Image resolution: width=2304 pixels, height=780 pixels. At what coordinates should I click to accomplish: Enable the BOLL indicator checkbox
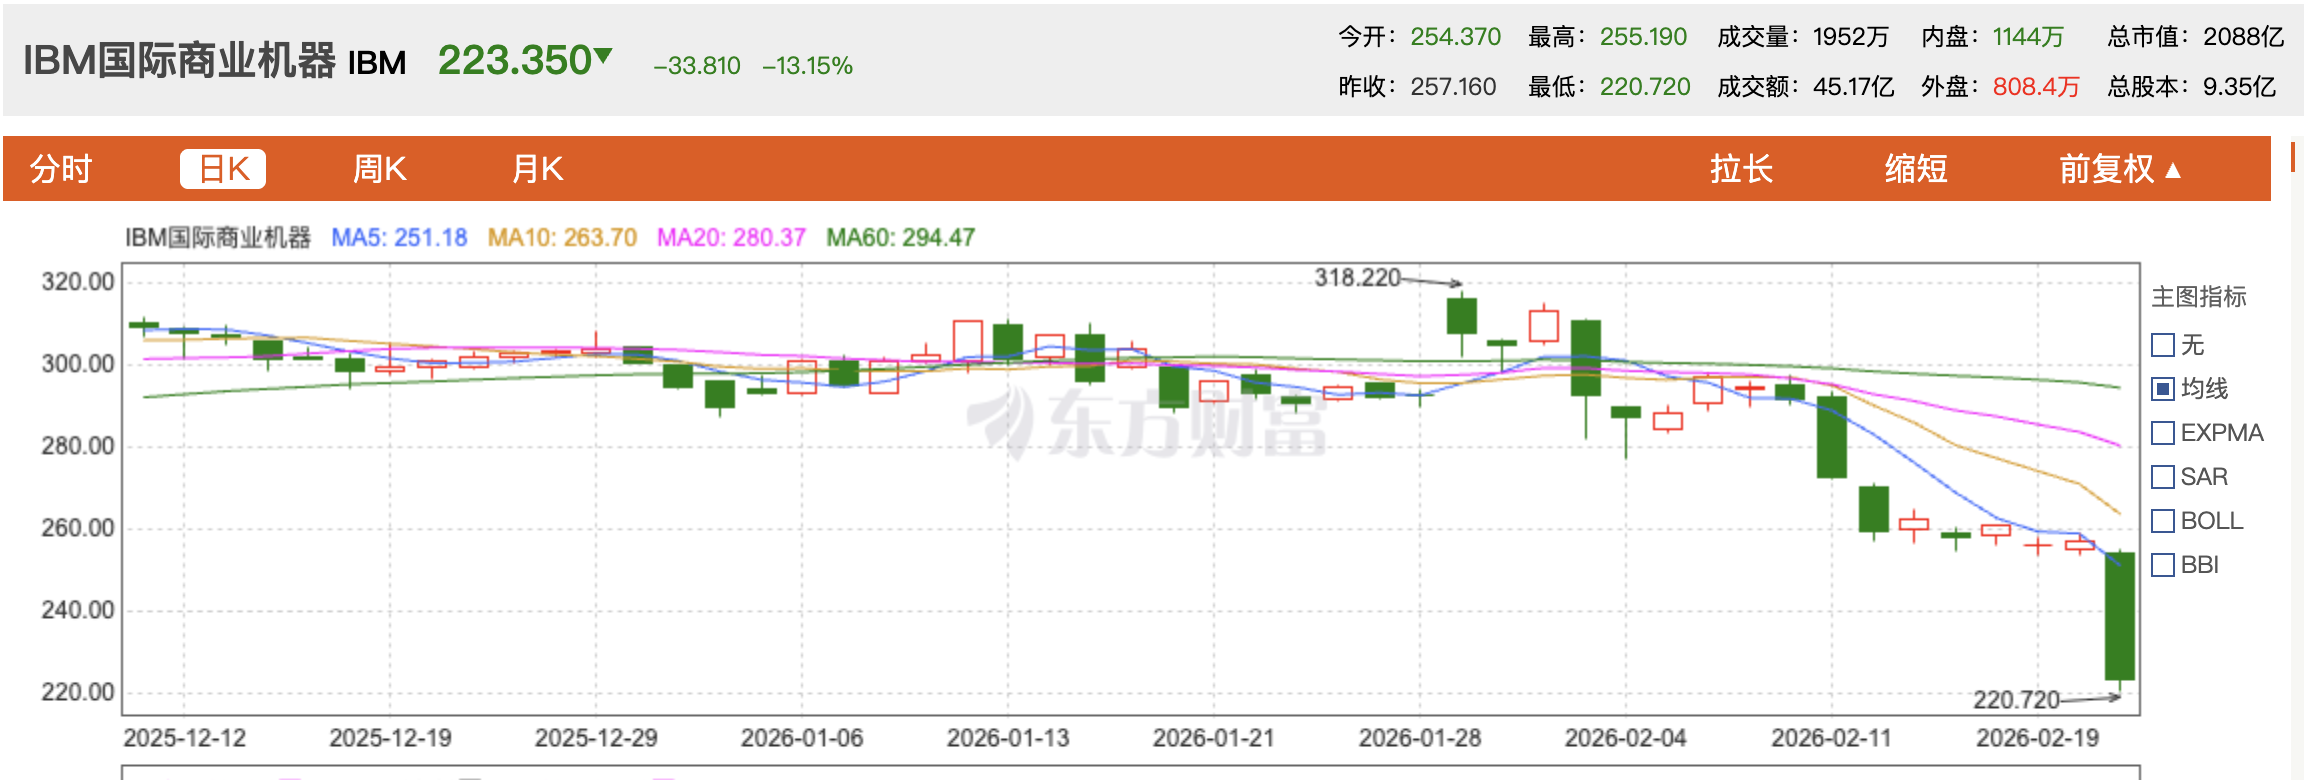pyautogui.click(x=2163, y=521)
